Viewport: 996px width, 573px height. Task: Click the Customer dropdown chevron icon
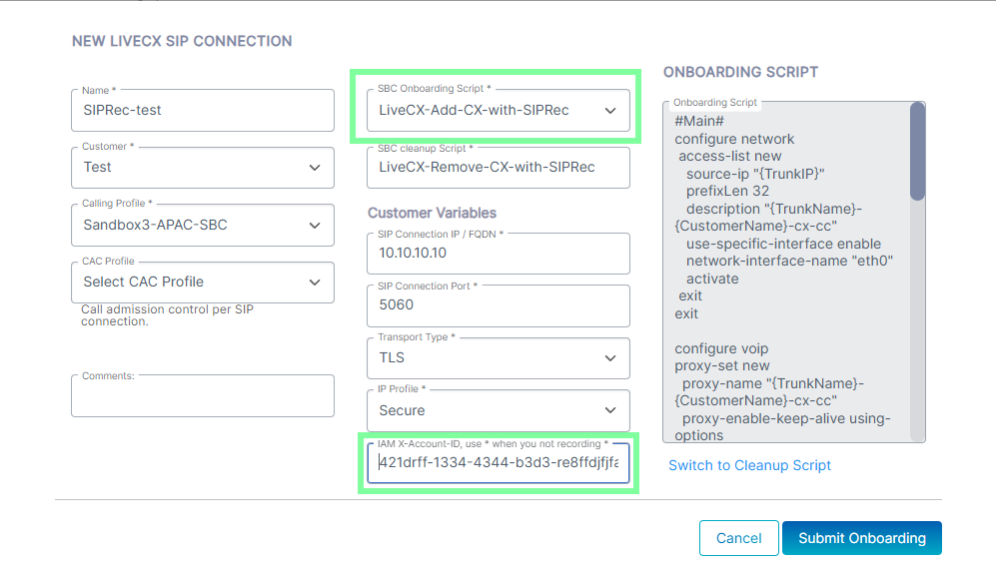[x=316, y=168]
